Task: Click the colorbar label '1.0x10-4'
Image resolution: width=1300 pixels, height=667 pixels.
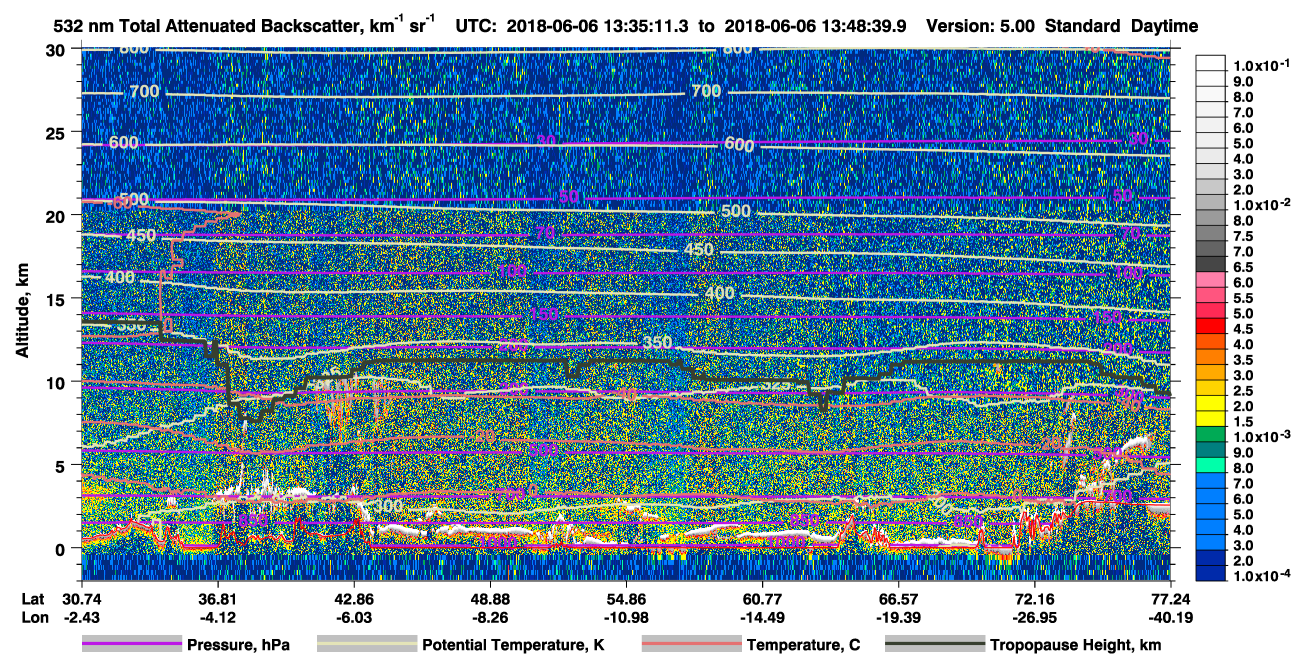Action: tap(1261, 573)
